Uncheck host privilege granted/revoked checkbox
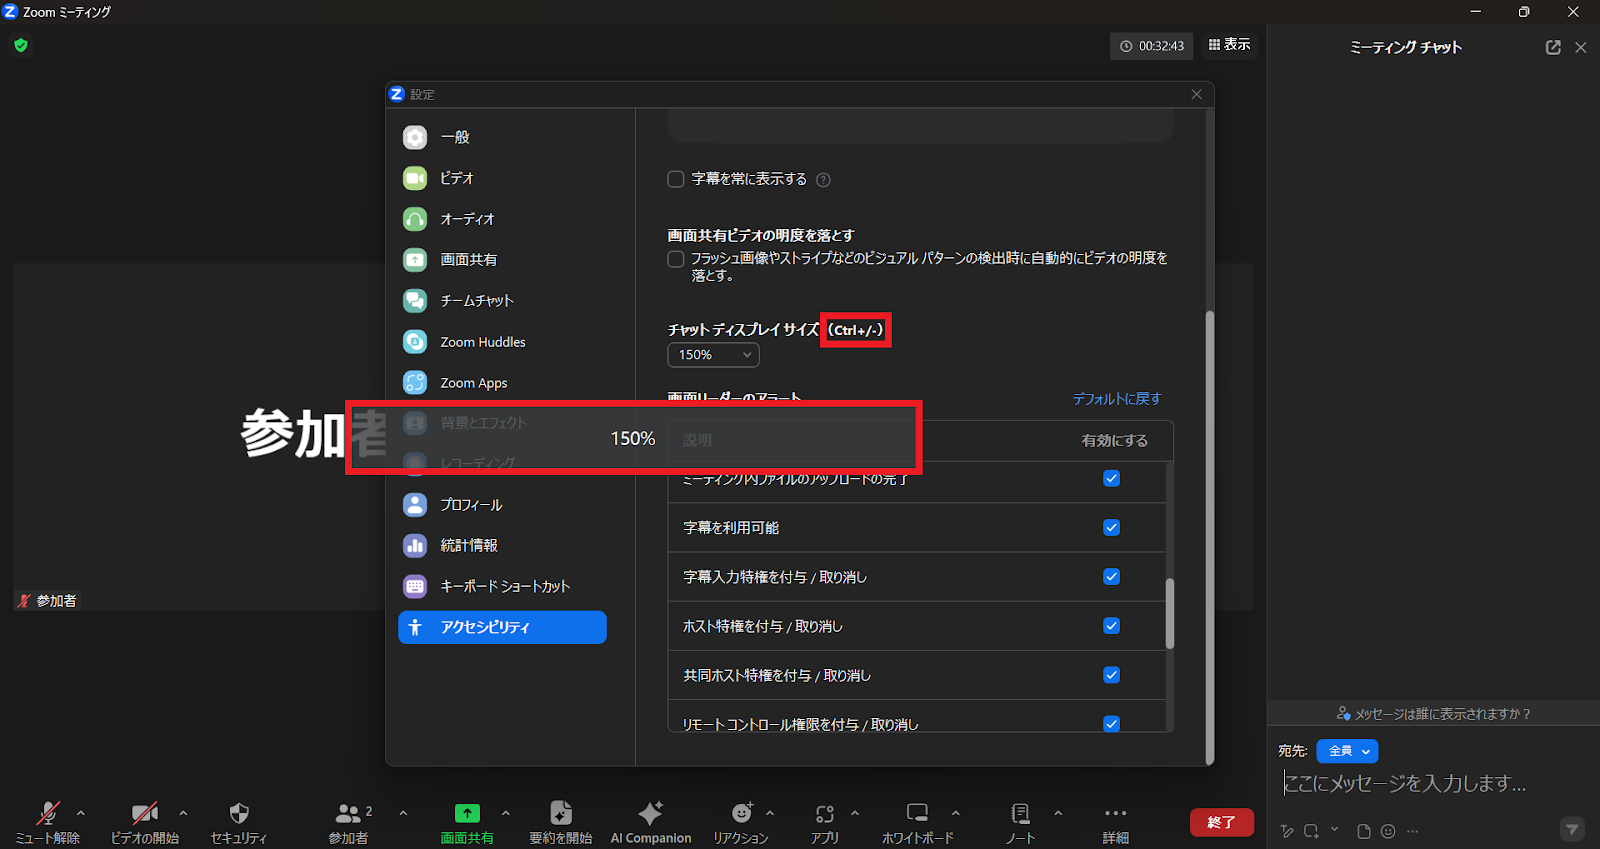Screen dimensions: 1600x849 [x=1111, y=625]
